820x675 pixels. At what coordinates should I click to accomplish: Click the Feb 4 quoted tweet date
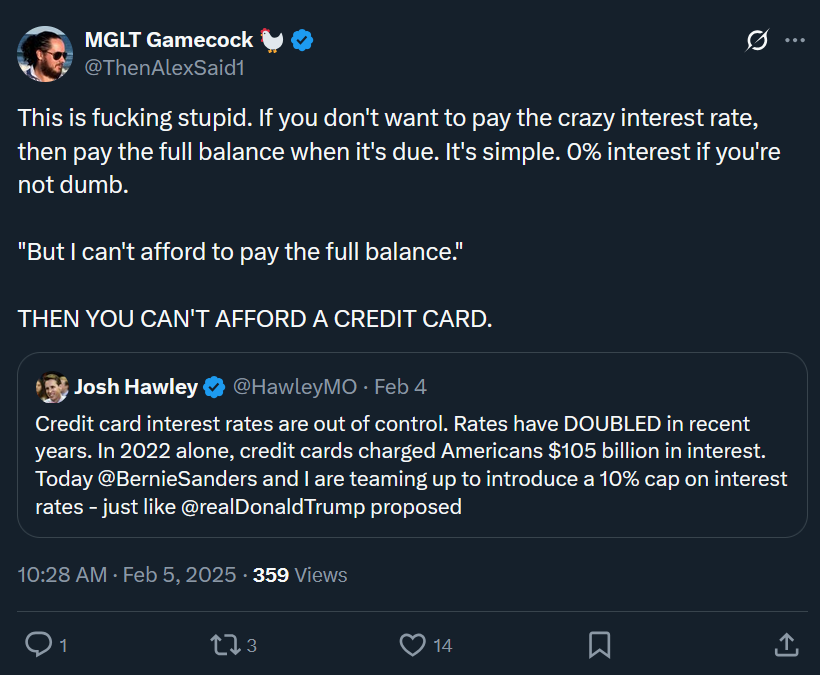[401, 387]
